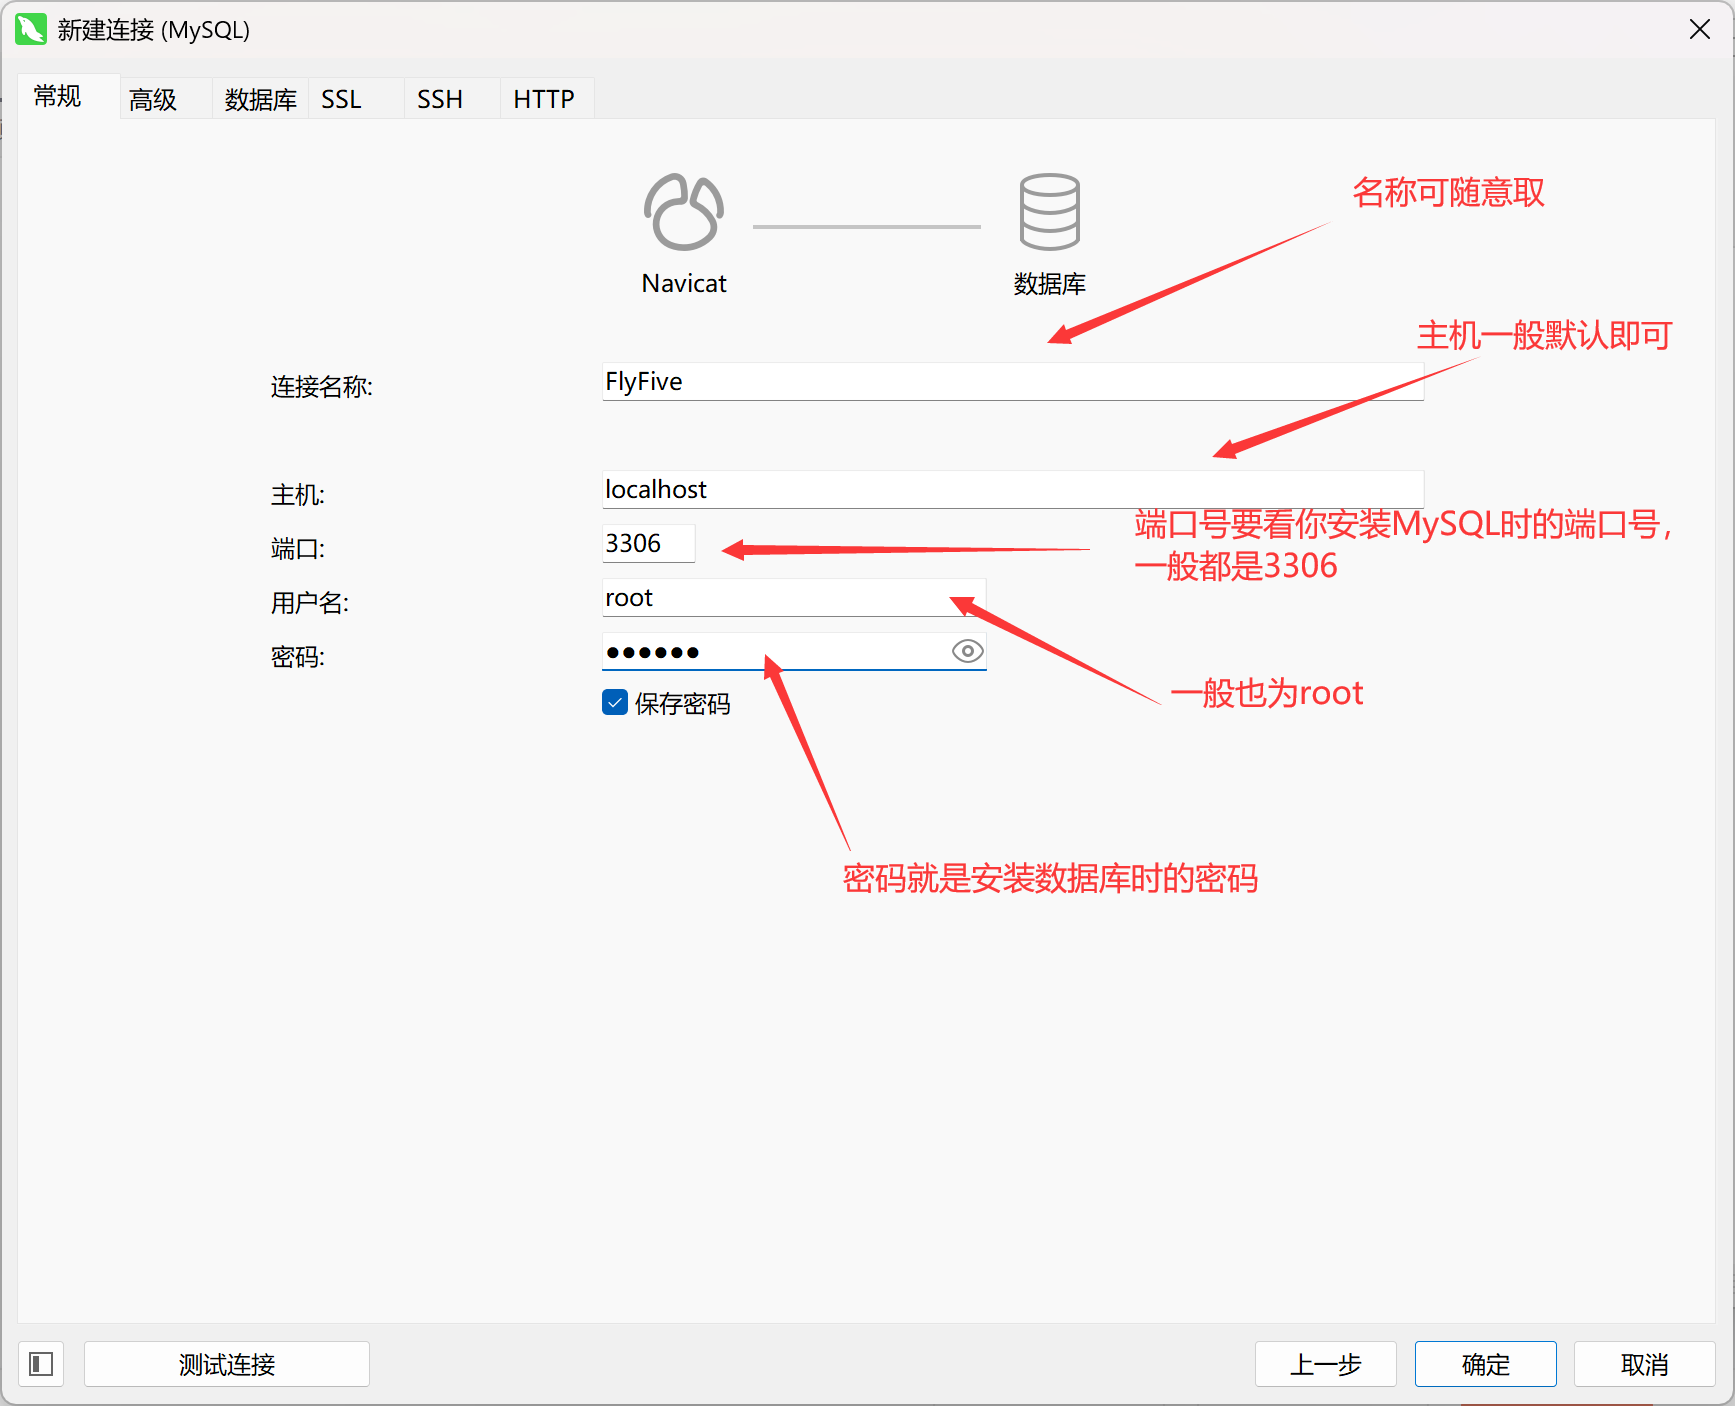Click the 主机 field containing localhost

click(1013, 490)
